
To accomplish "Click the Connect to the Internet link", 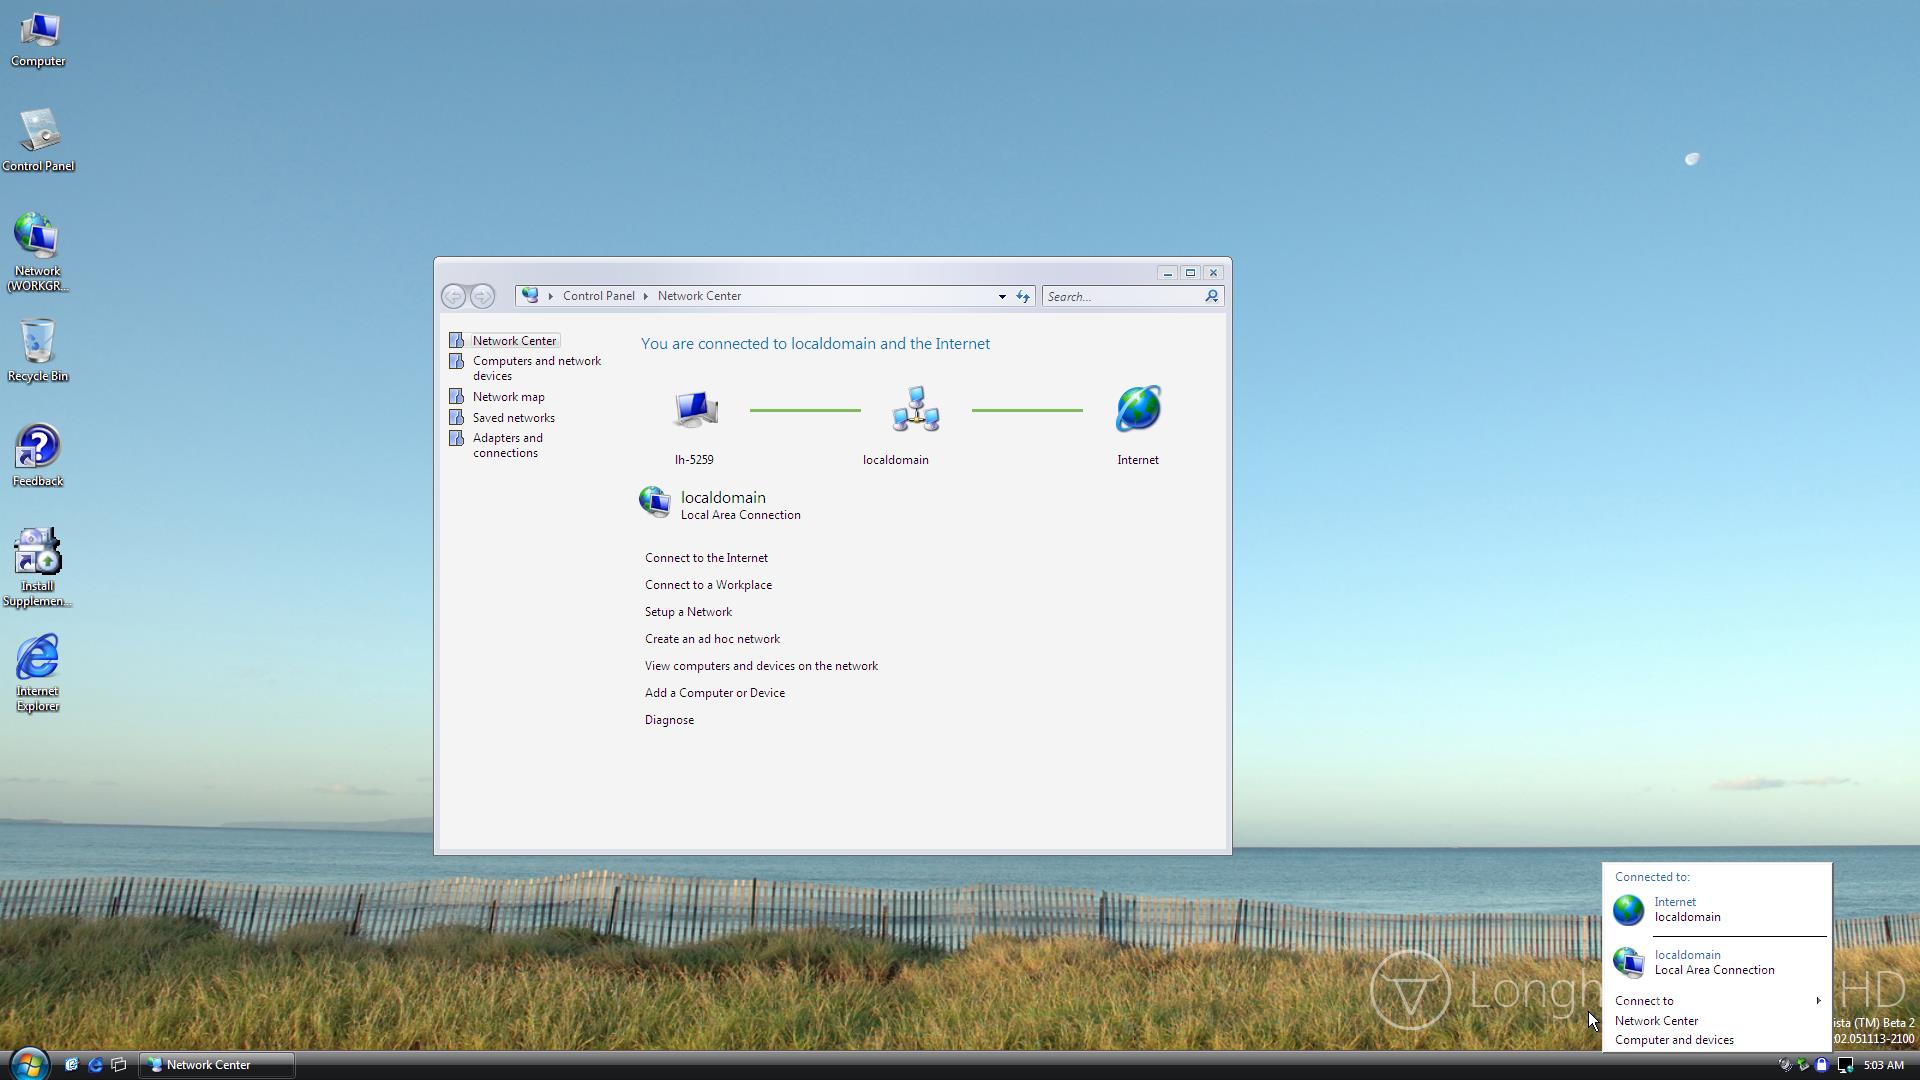I will tap(706, 558).
